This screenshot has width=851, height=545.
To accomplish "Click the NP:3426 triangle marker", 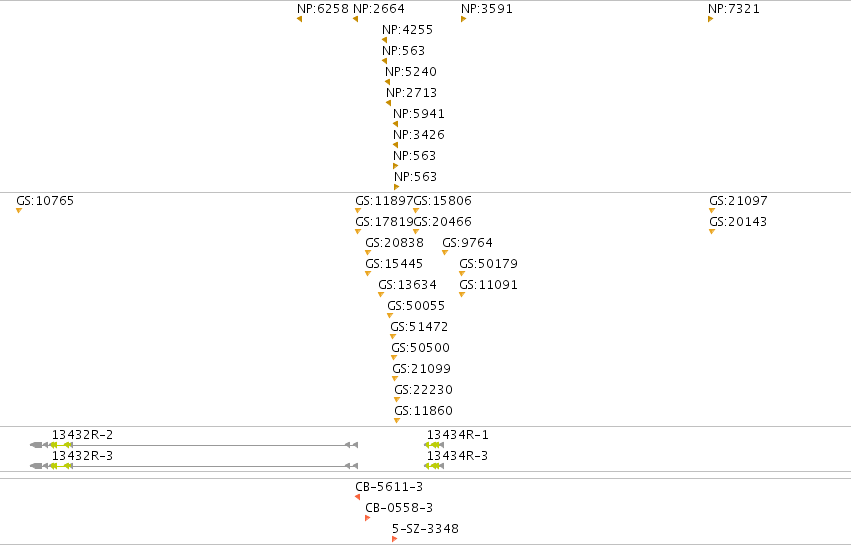I will pos(395,145).
